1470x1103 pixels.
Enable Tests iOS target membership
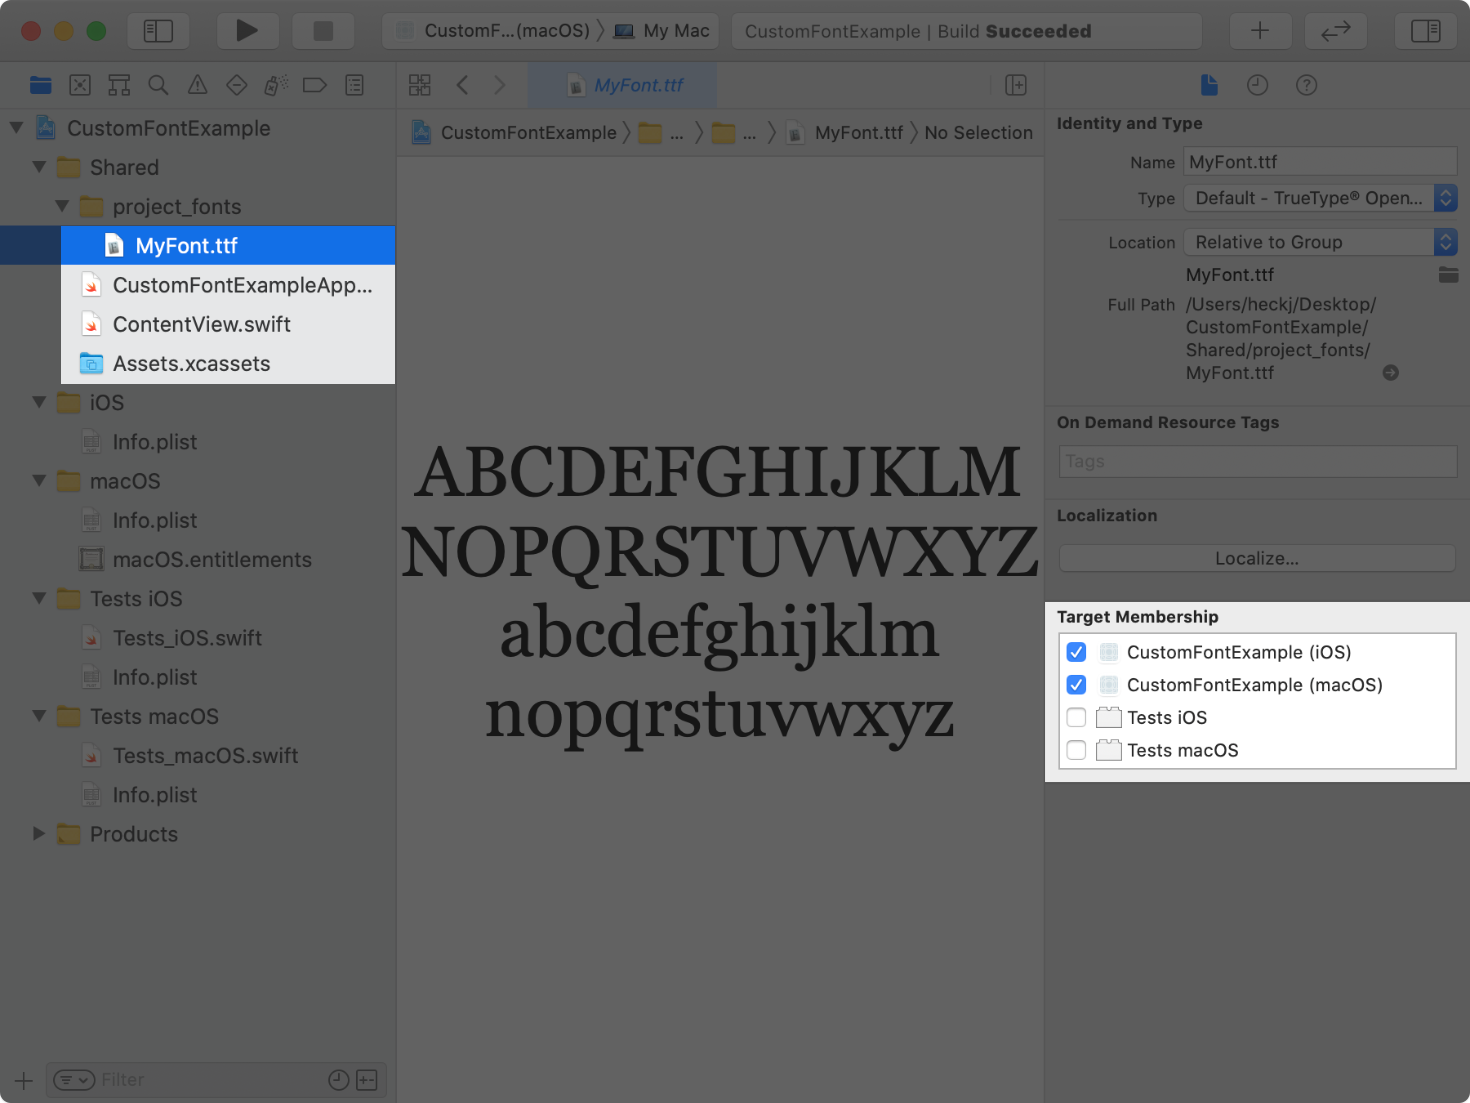pos(1076,717)
